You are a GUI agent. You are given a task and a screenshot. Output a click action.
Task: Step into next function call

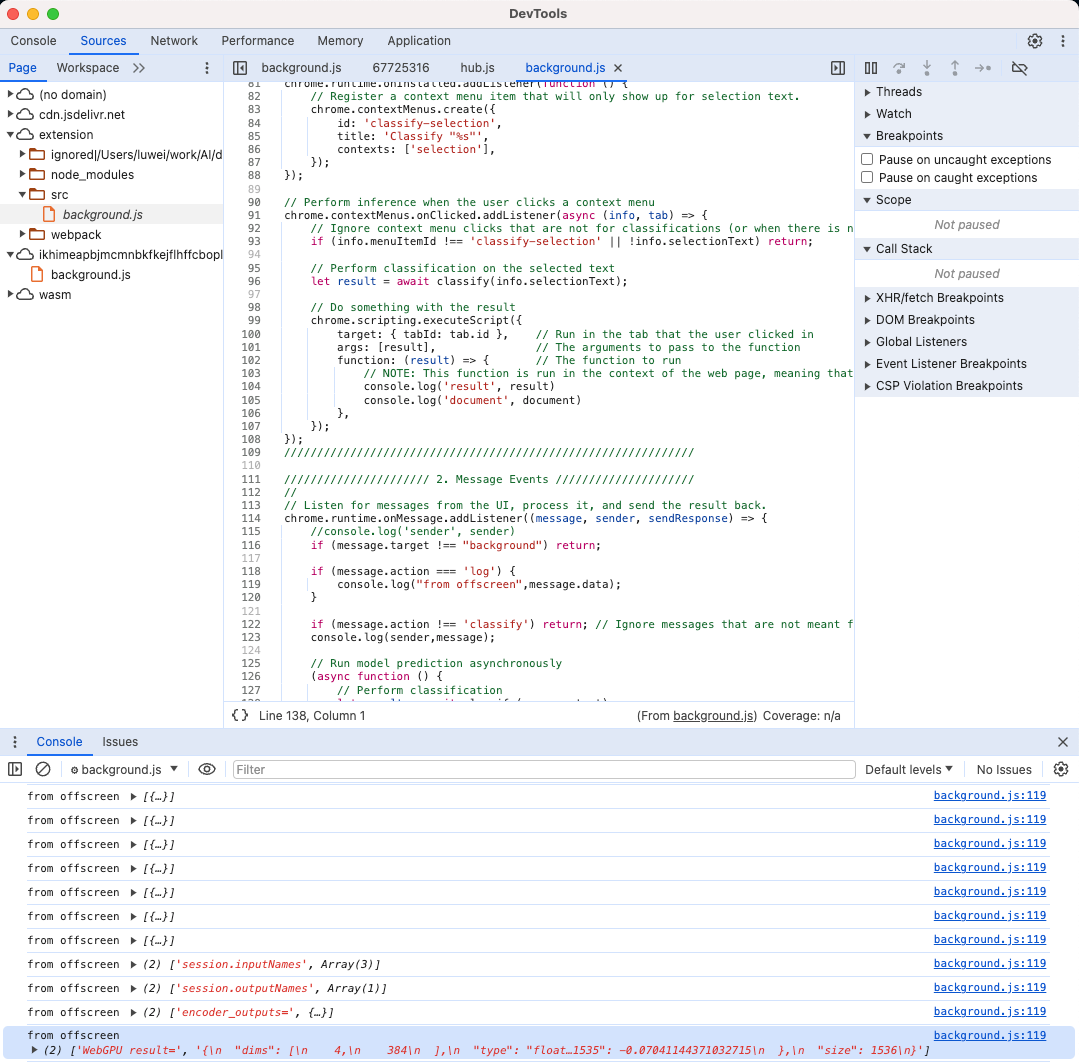[927, 68]
